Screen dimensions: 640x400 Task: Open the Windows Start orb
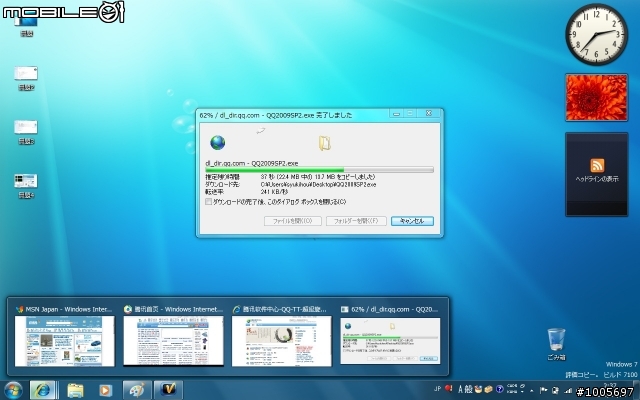[x=13, y=390]
